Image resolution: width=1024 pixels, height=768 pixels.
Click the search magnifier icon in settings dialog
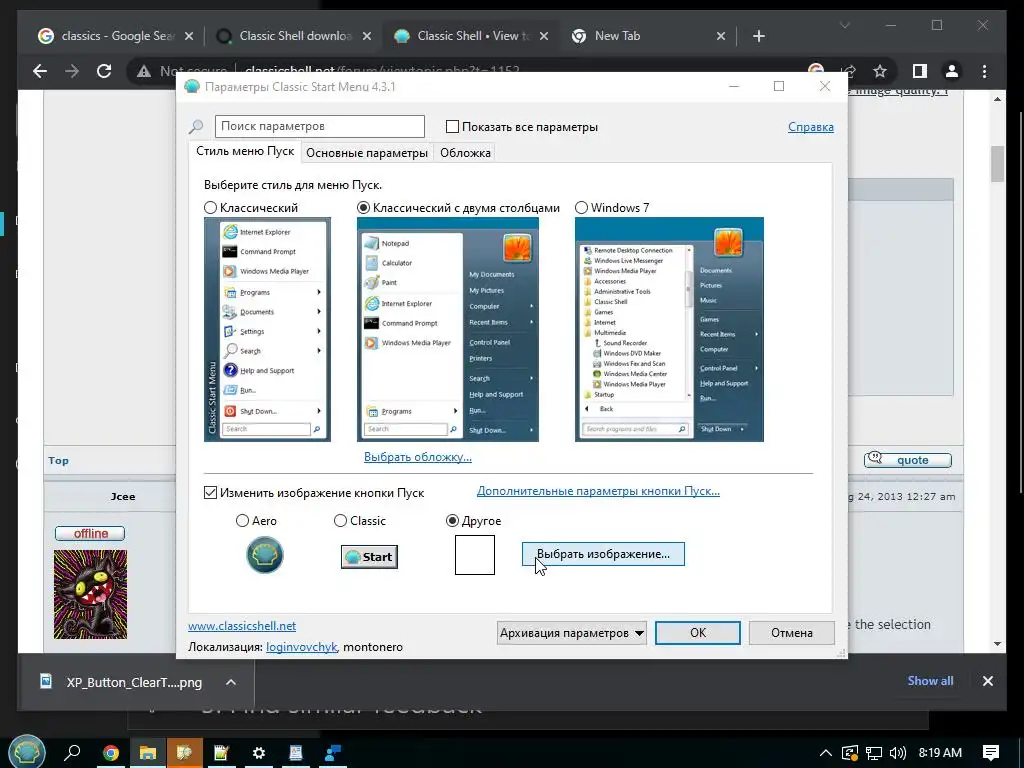coord(196,127)
